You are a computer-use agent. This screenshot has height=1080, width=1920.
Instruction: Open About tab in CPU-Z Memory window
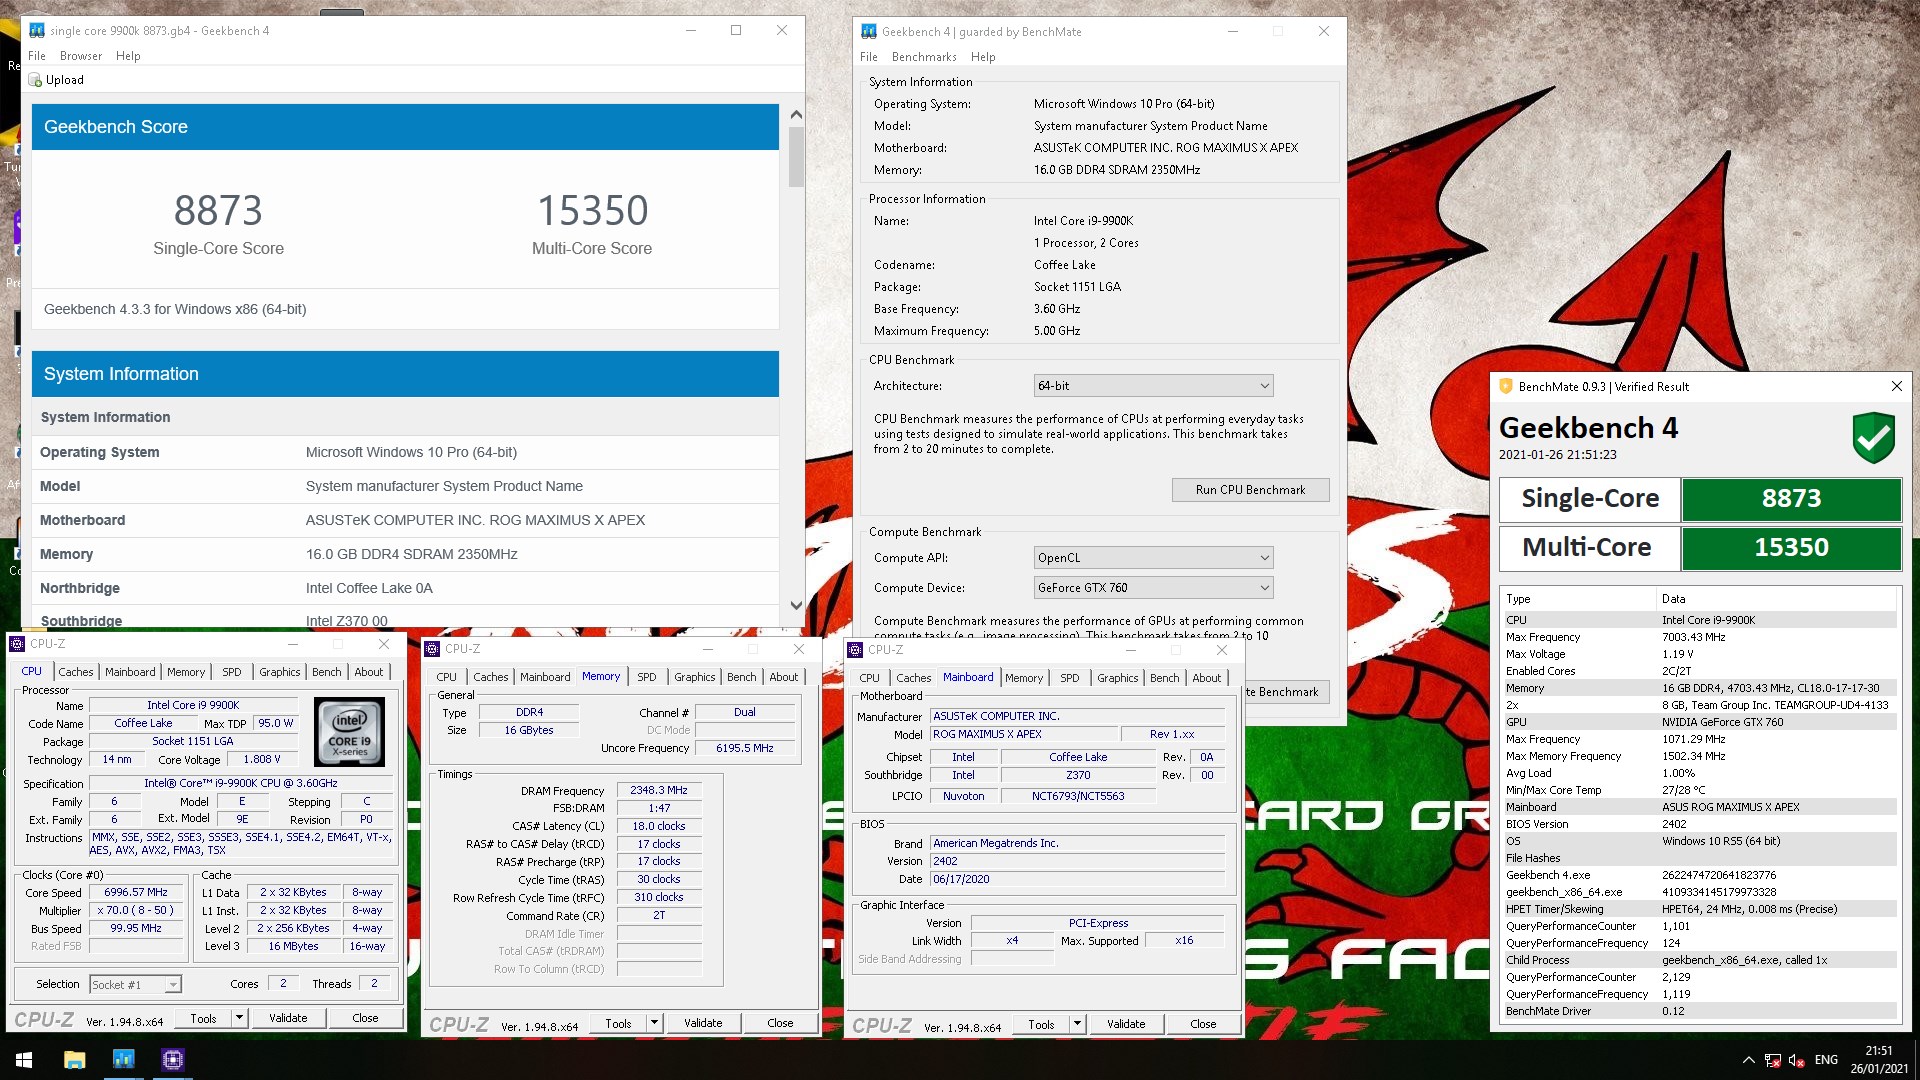(784, 677)
